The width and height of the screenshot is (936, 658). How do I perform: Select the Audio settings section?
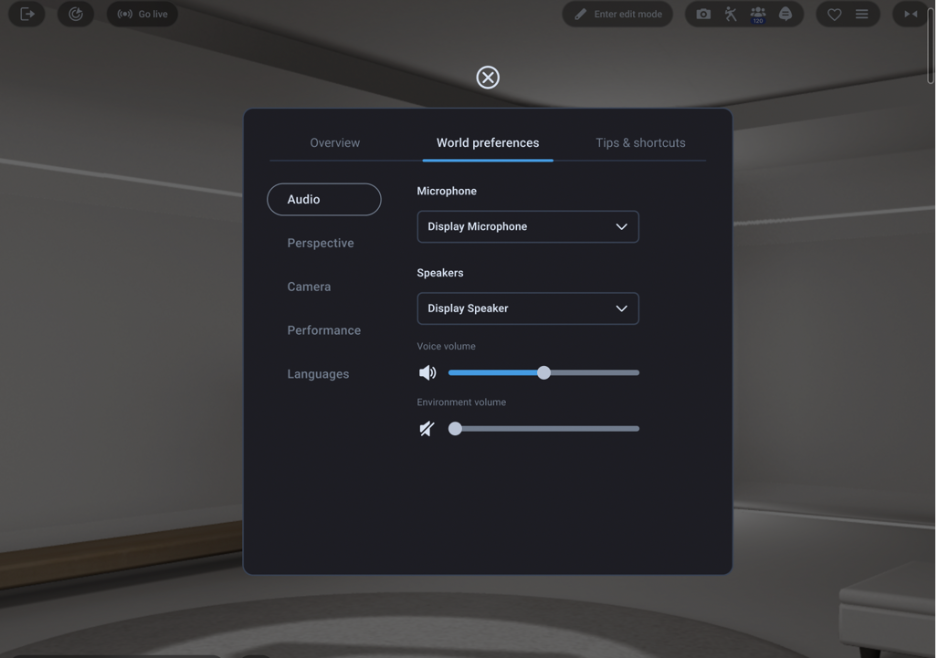(323, 199)
